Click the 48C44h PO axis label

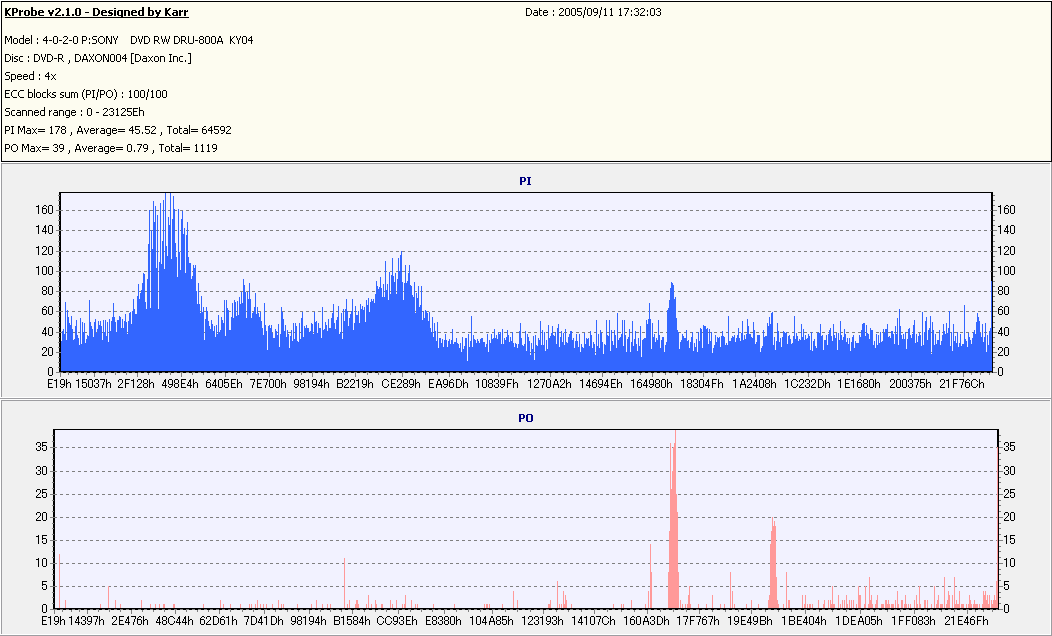point(174,621)
